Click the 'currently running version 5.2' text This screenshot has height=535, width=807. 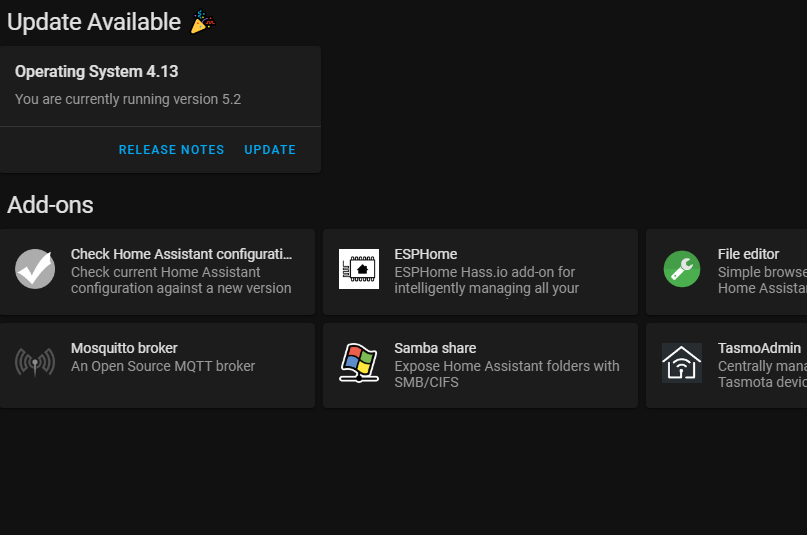(x=153, y=99)
